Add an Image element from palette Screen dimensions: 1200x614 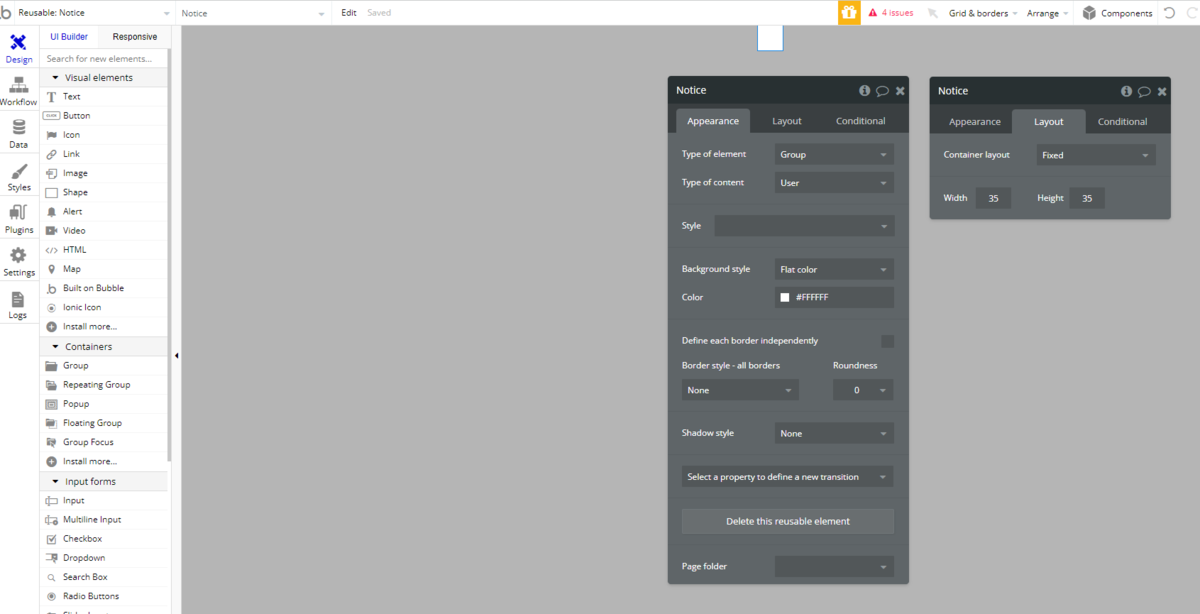(x=105, y=173)
